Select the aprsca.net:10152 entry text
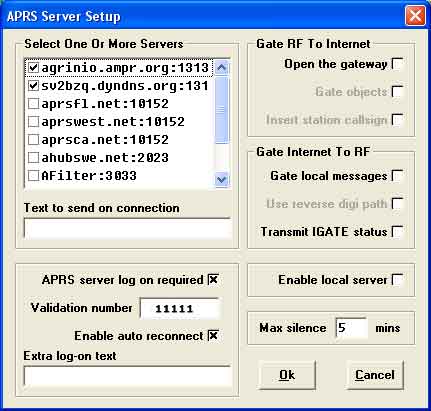Image resolution: width=431 pixels, height=411 pixels. pos(105,140)
